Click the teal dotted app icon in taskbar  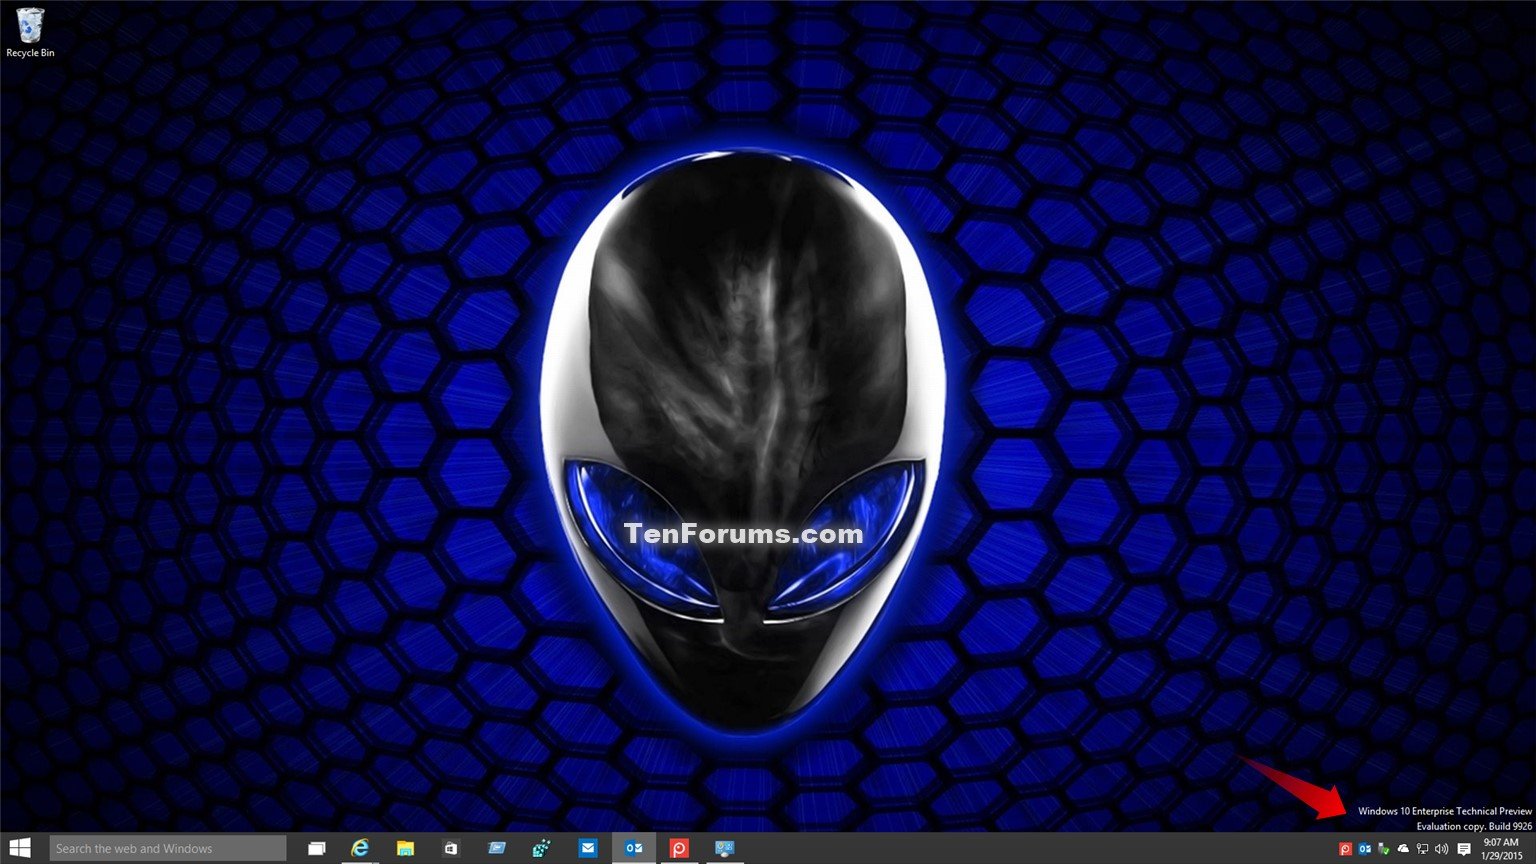[x=542, y=848]
